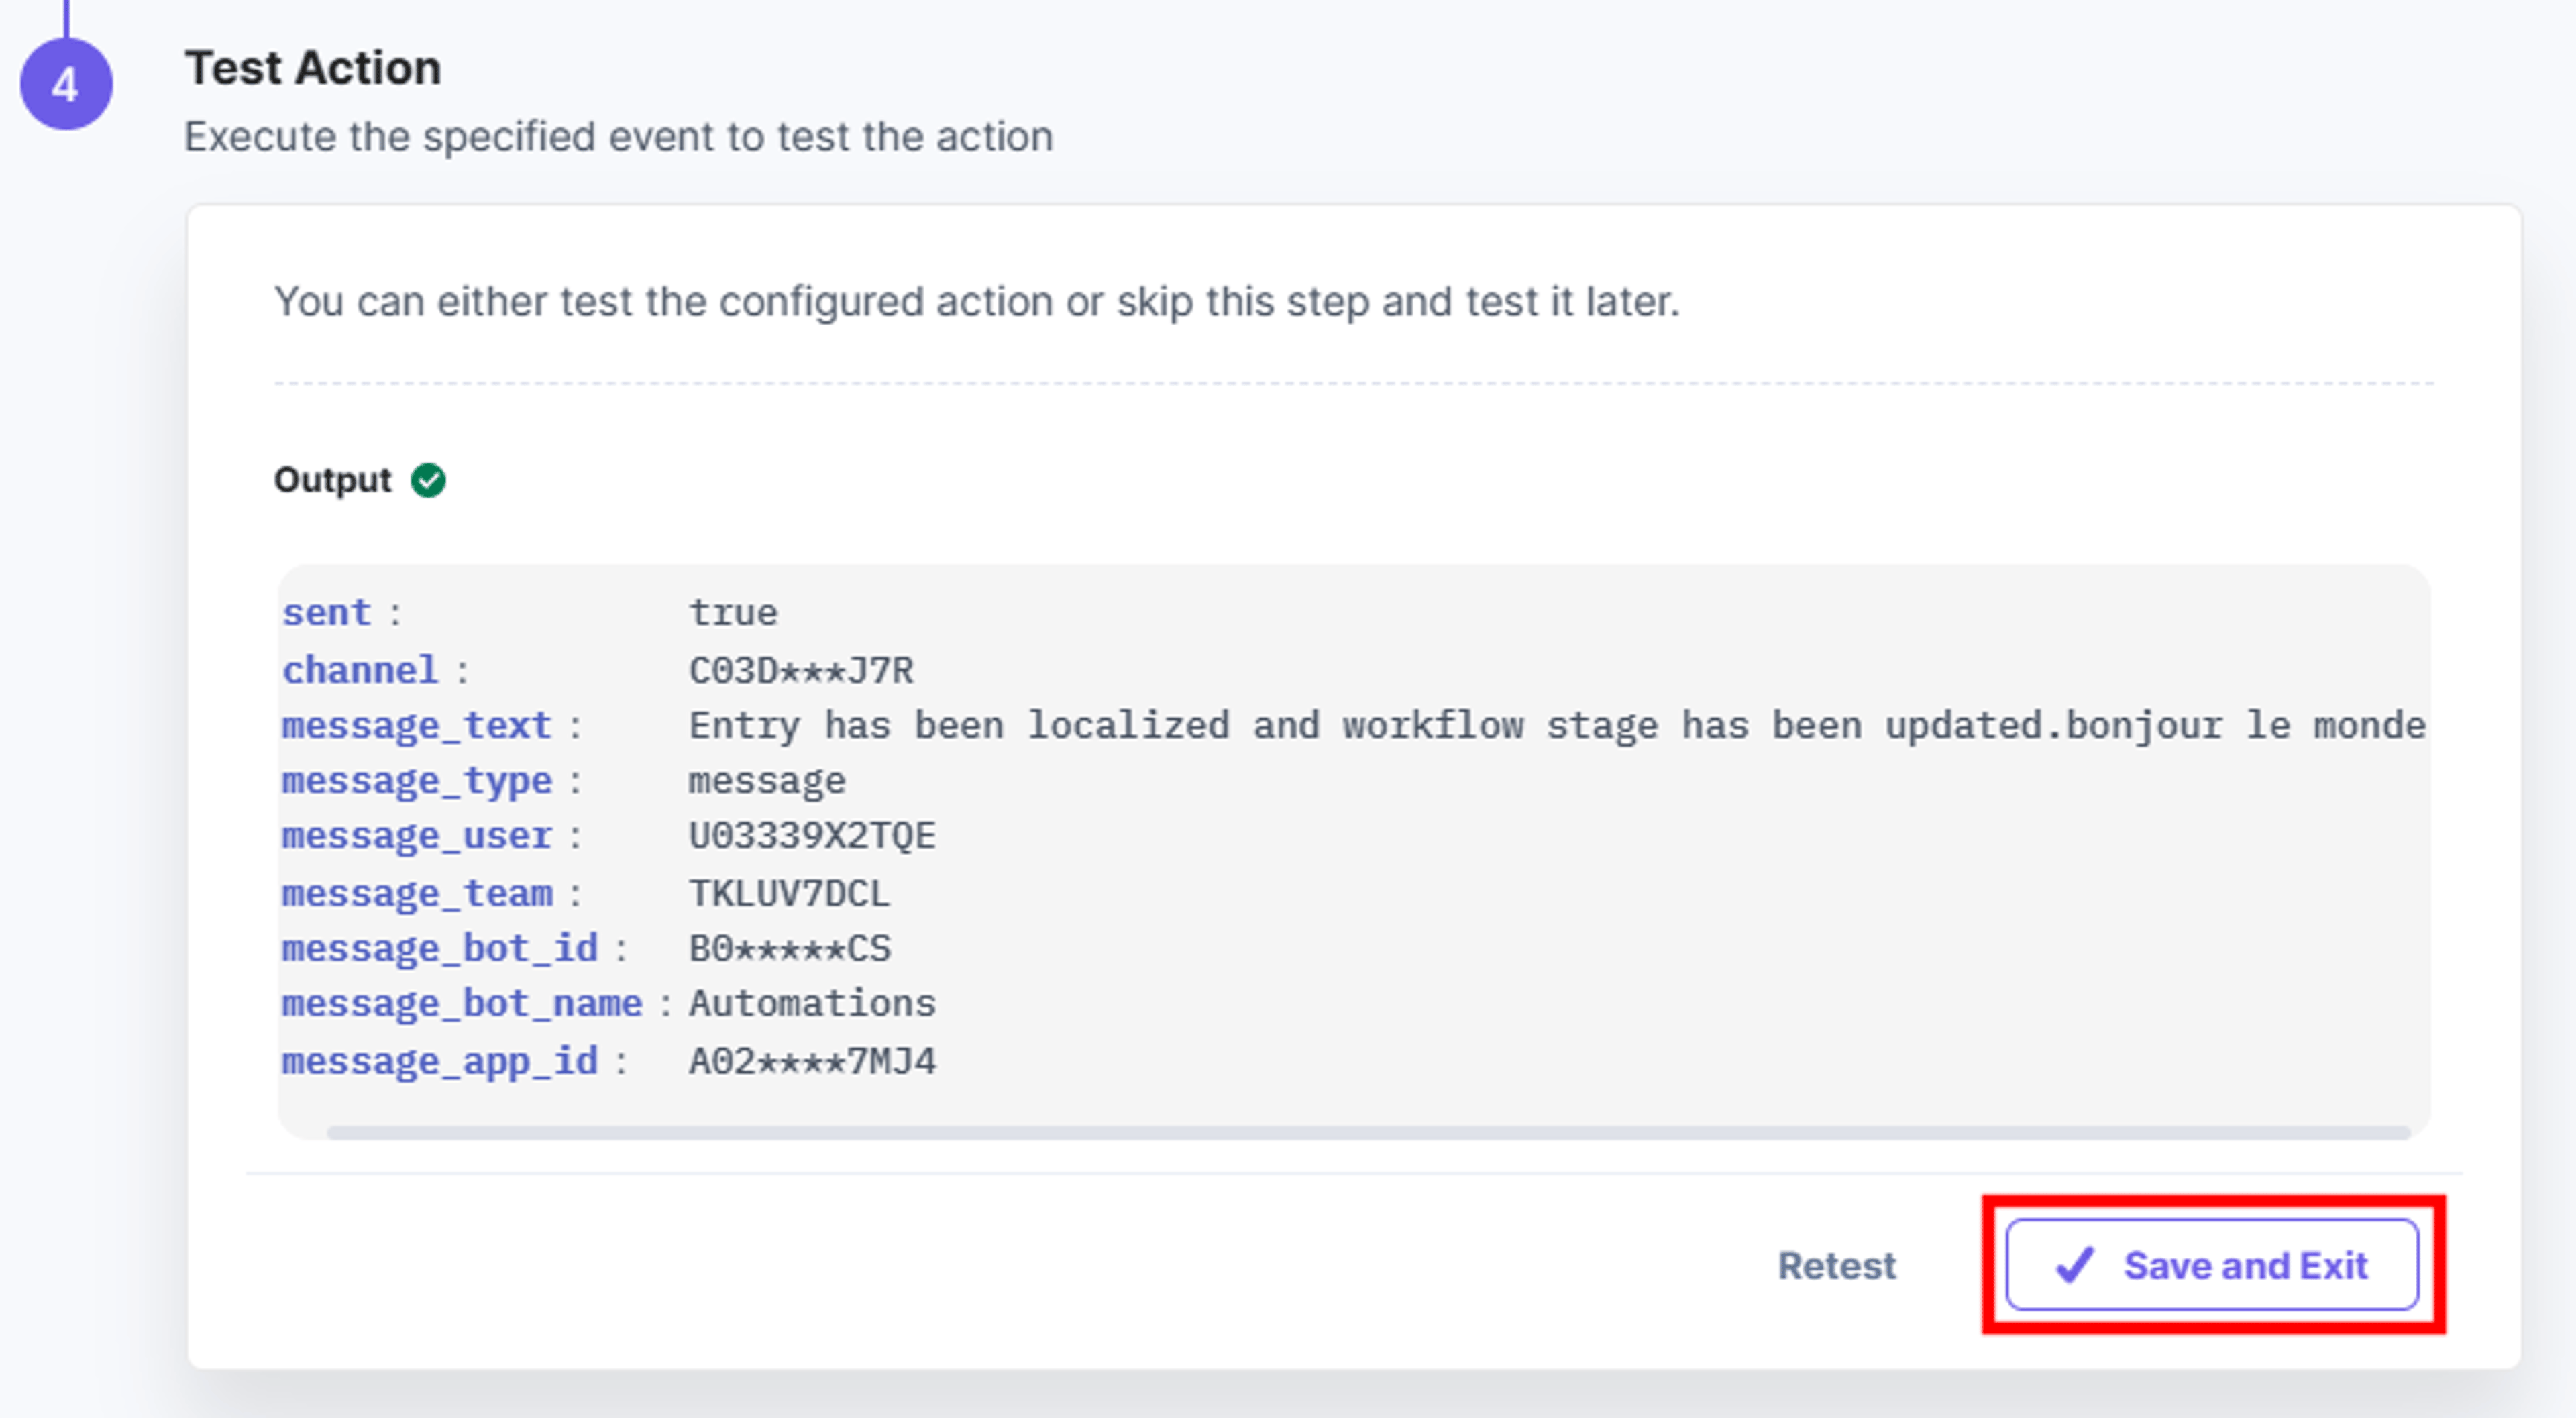This screenshot has height=1418, width=2576.
Task: Click the horizontal scrollbar under the output
Action: coord(1368,1133)
